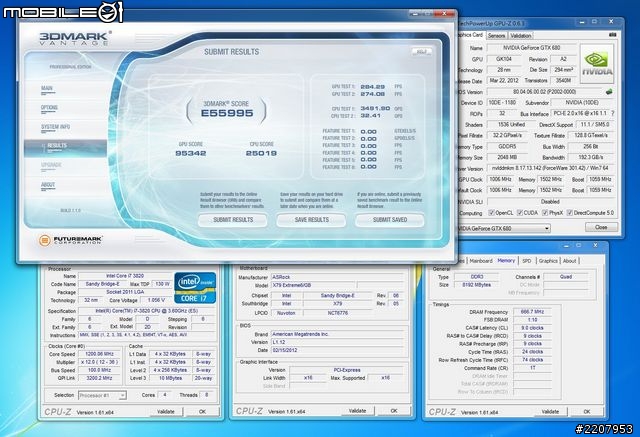The height and width of the screenshot is (437, 640).
Task: Toggle the CUDA checkbox in GPU-Z
Action: coord(520,213)
